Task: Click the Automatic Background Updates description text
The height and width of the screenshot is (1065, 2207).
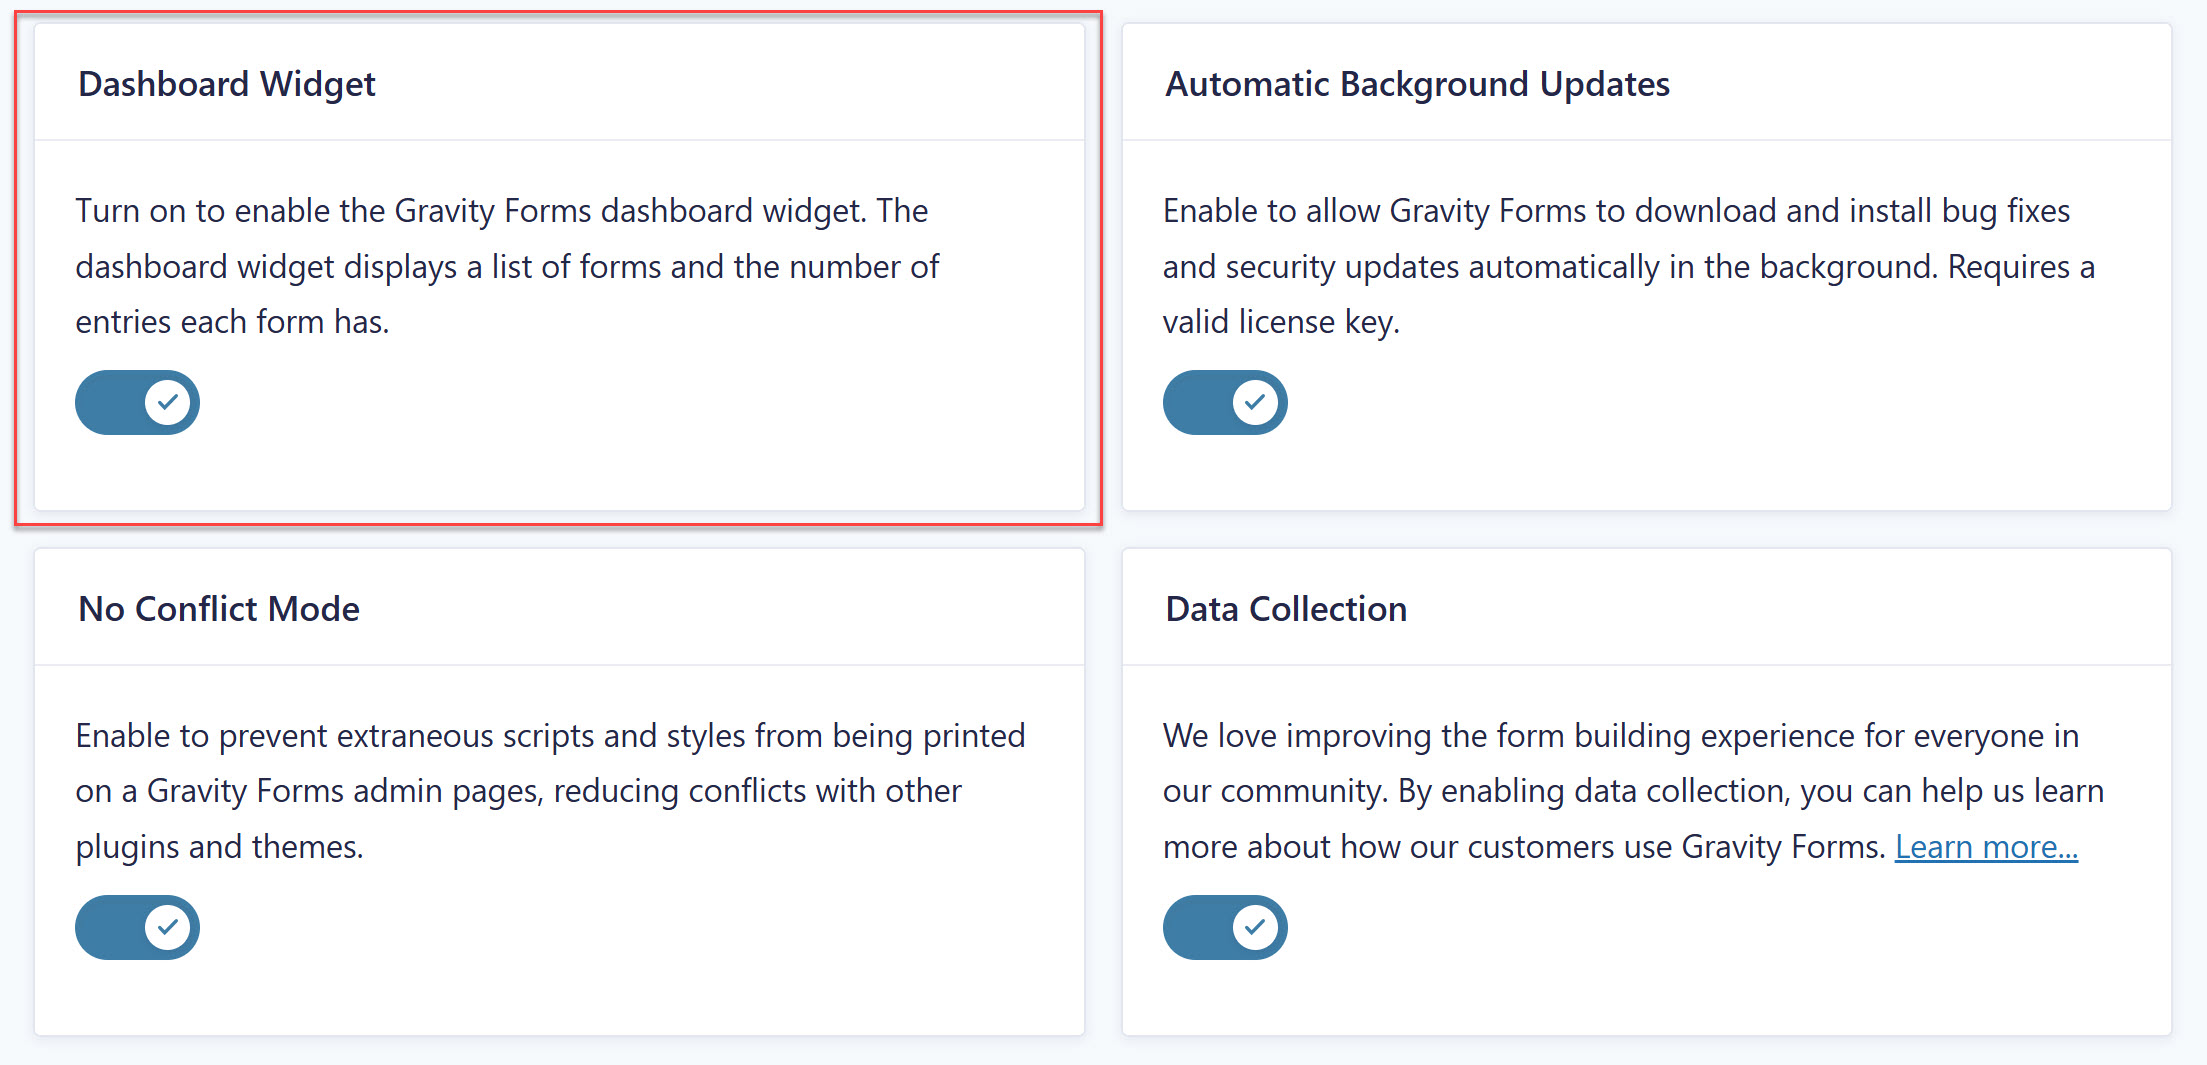Action: click(x=1628, y=266)
